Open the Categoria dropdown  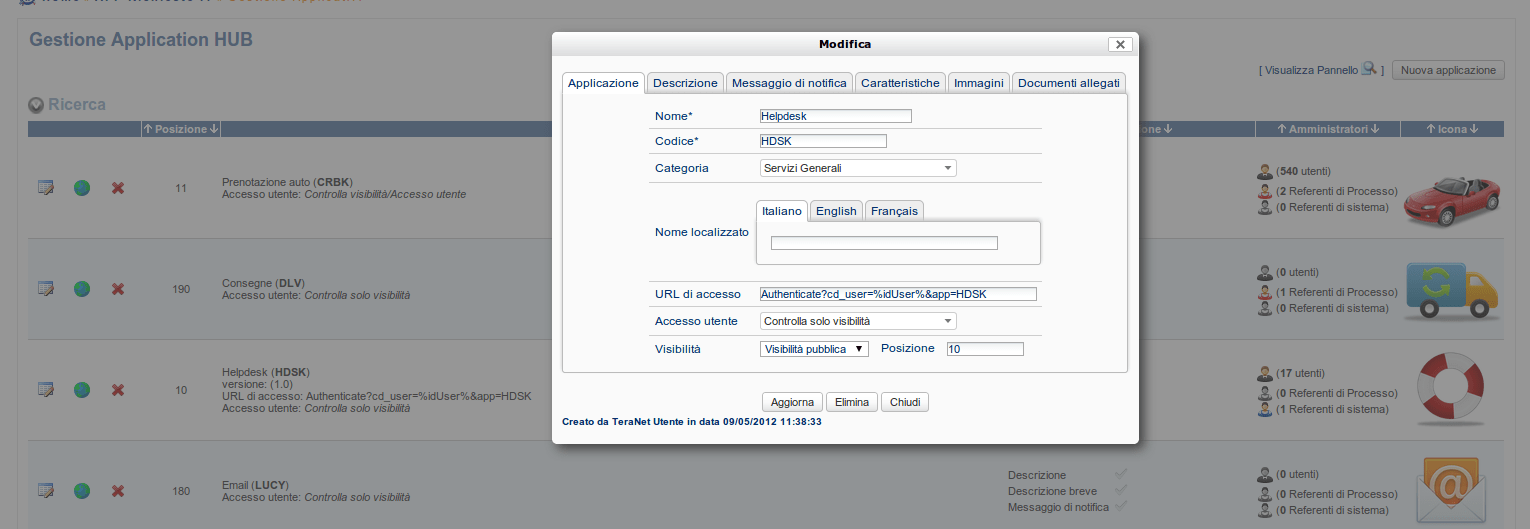click(x=858, y=168)
